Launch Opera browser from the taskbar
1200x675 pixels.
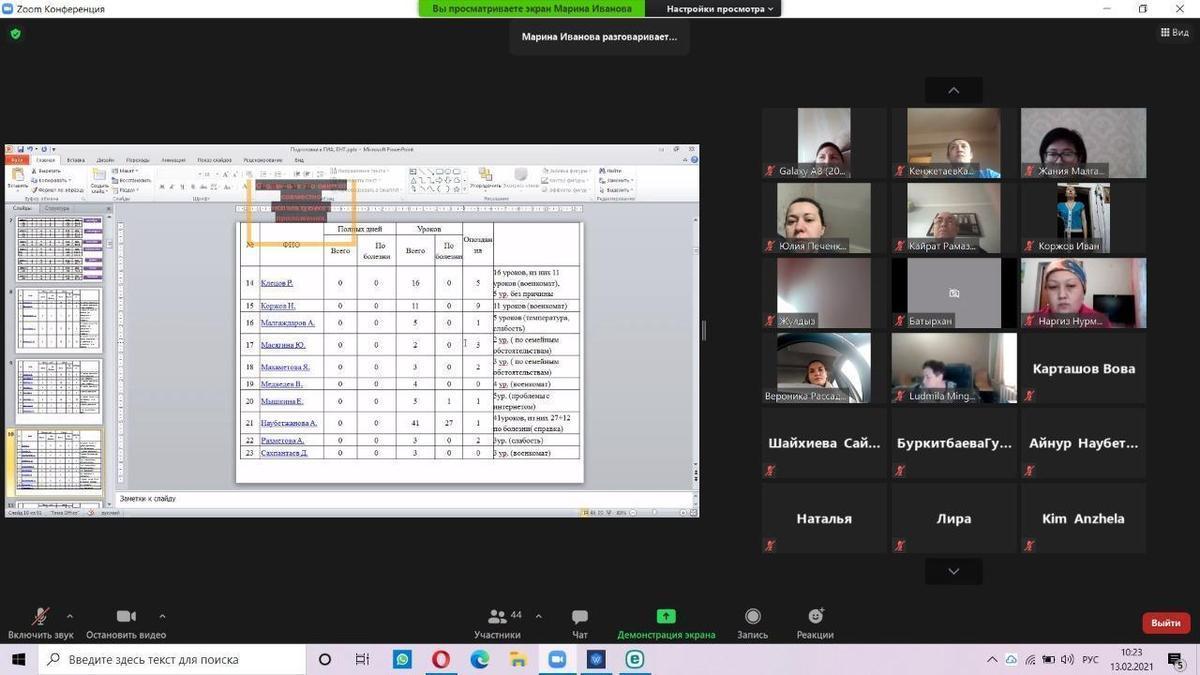(x=441, y=659)
